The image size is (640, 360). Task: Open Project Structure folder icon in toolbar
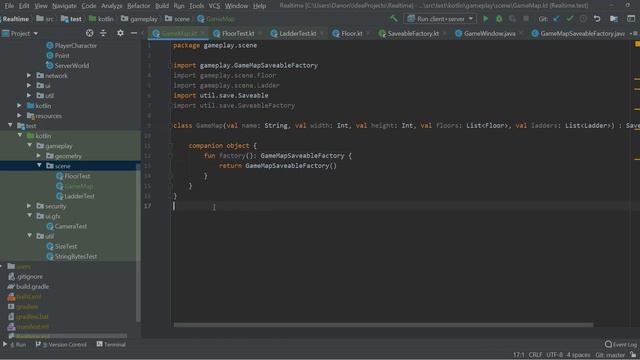click(614, 19)
